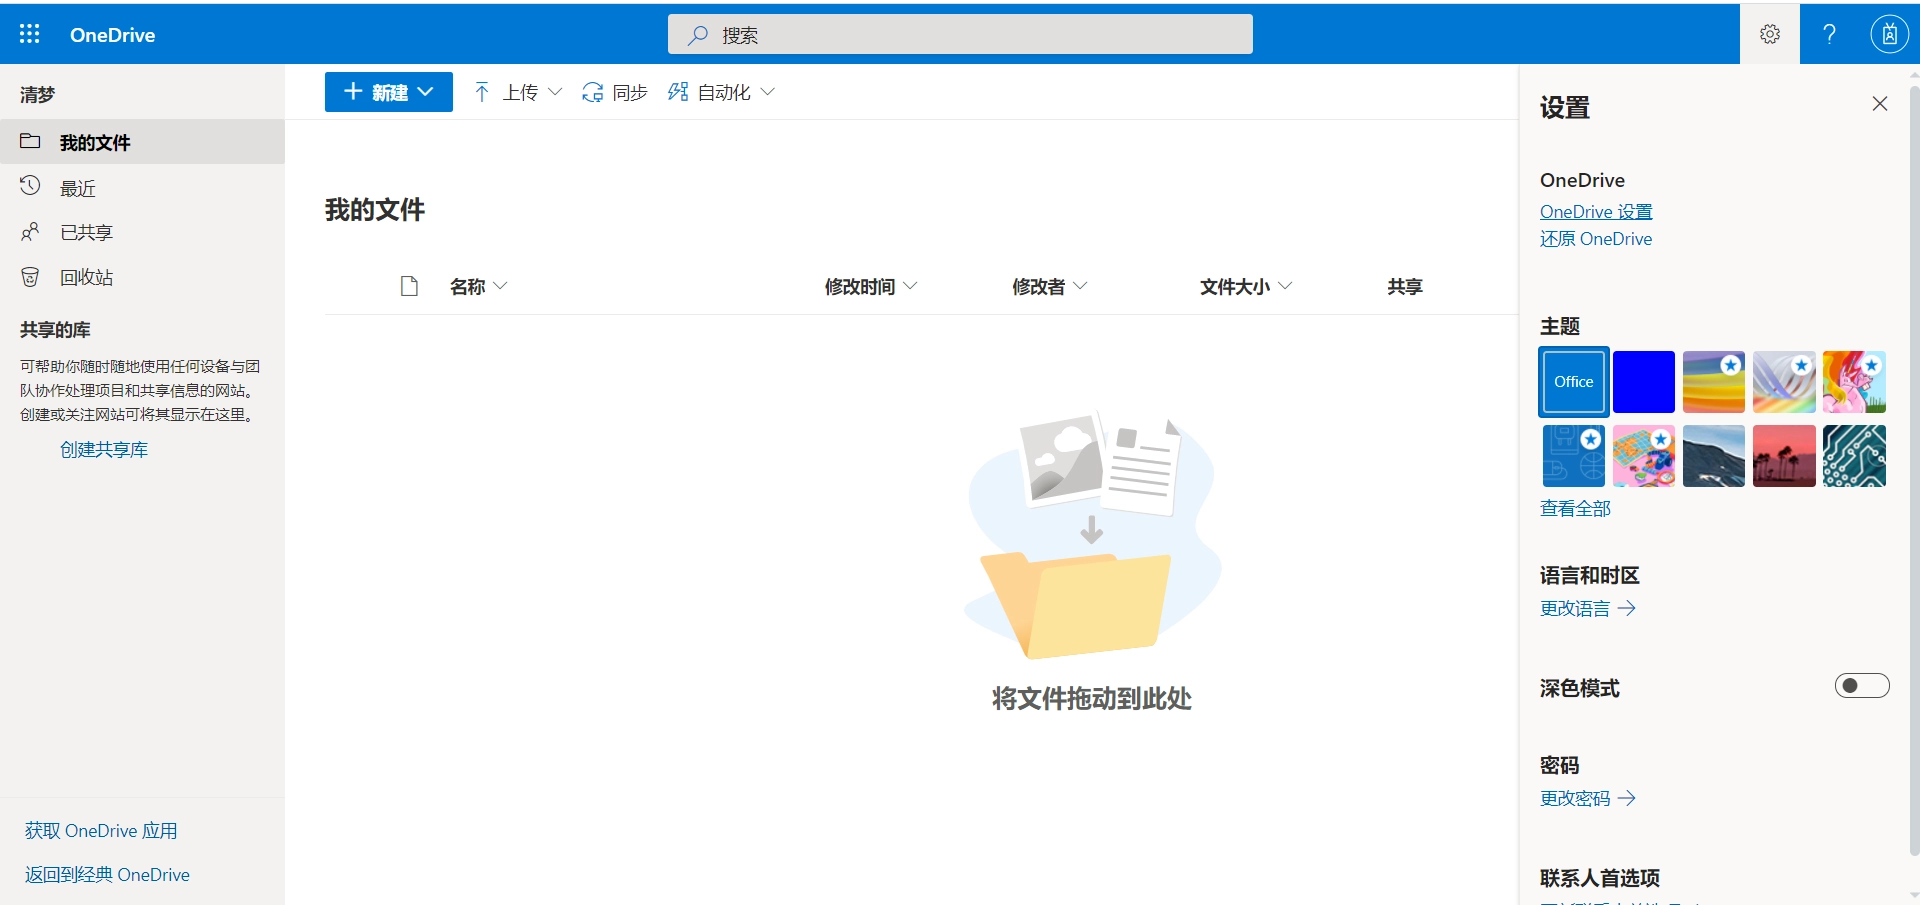Click the 同步 sync icon
The image size is (1920, 905).
(592, 91)
